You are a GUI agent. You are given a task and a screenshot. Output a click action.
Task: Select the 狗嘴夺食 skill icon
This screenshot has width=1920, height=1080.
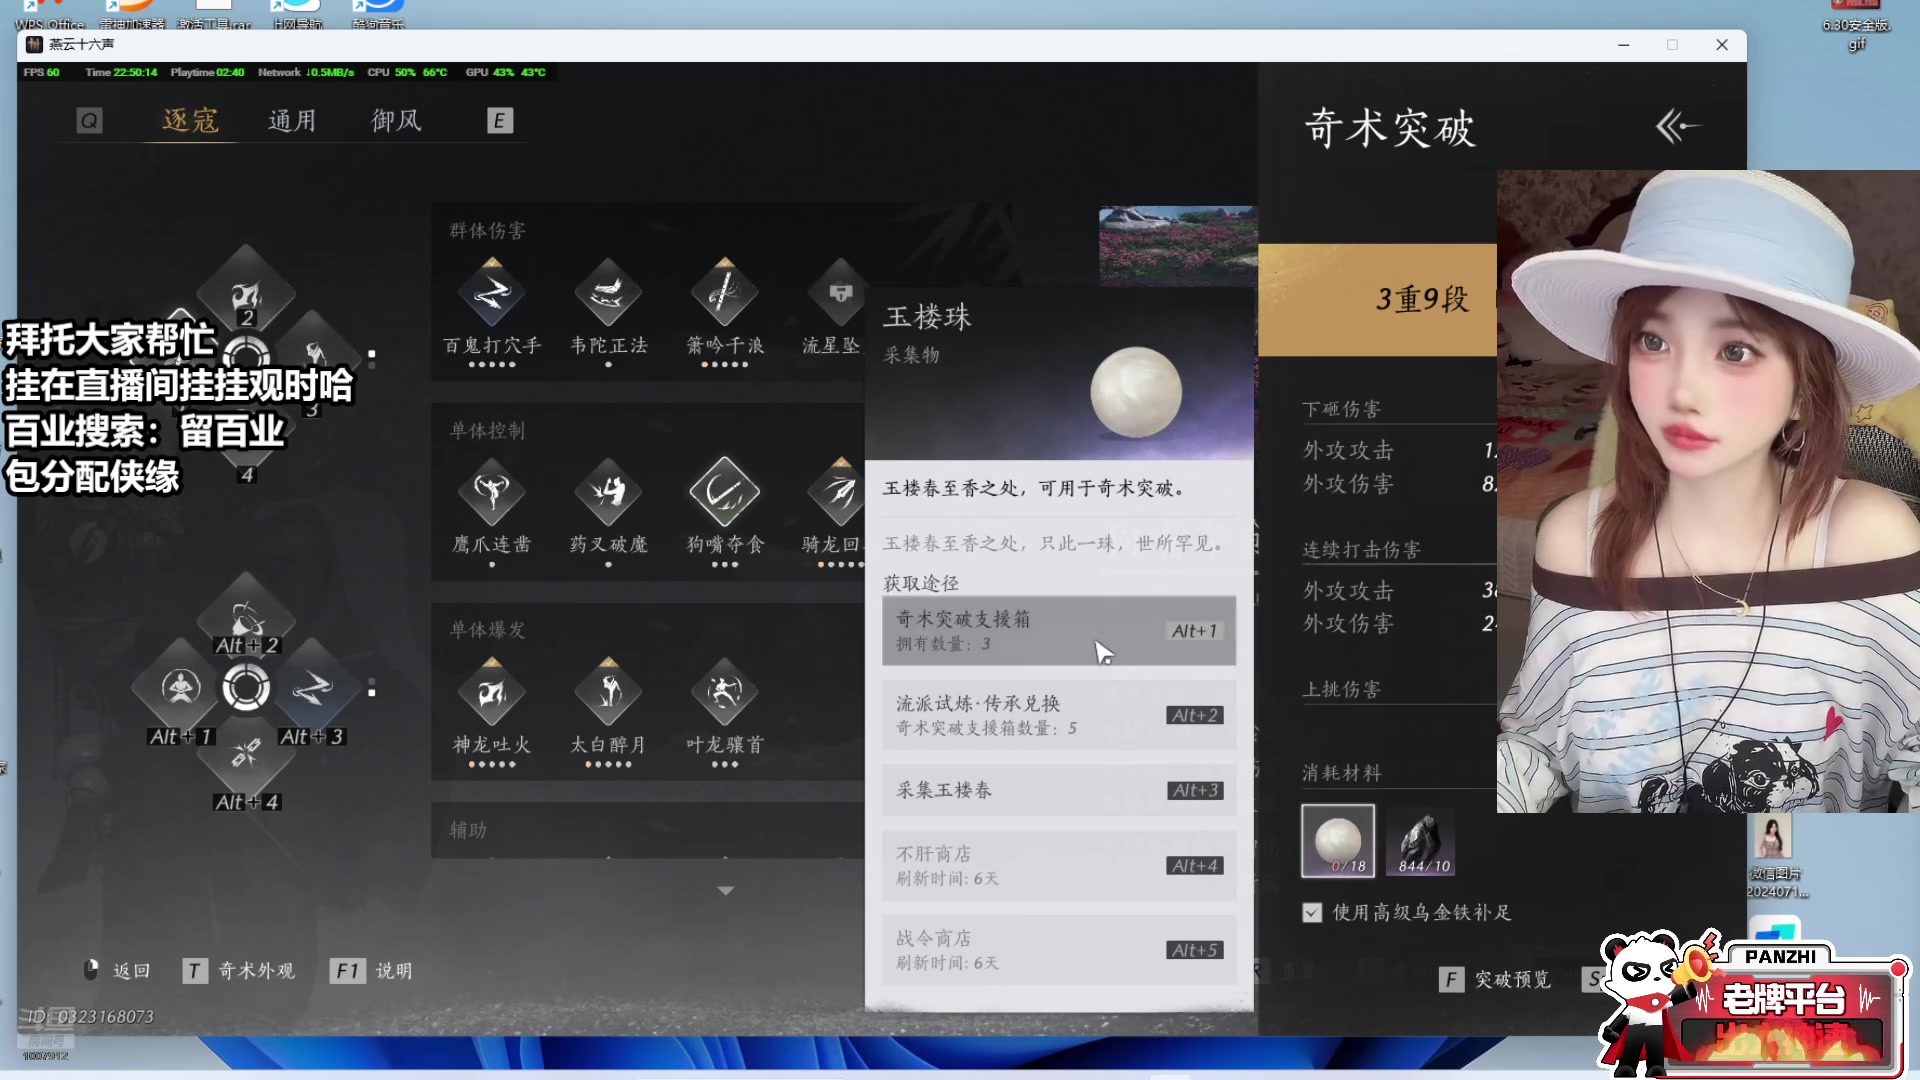(x=724, y=492)
